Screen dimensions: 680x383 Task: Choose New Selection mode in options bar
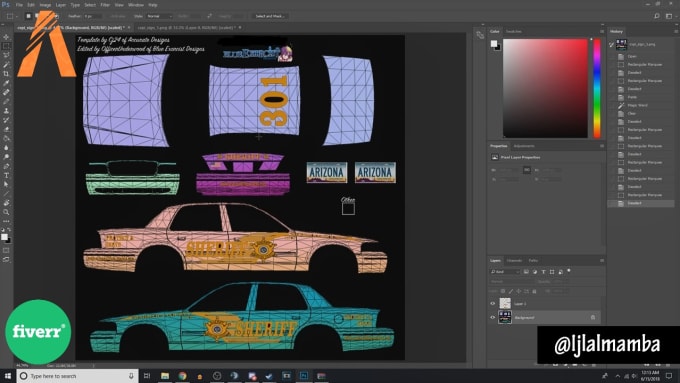pos(28,16)
